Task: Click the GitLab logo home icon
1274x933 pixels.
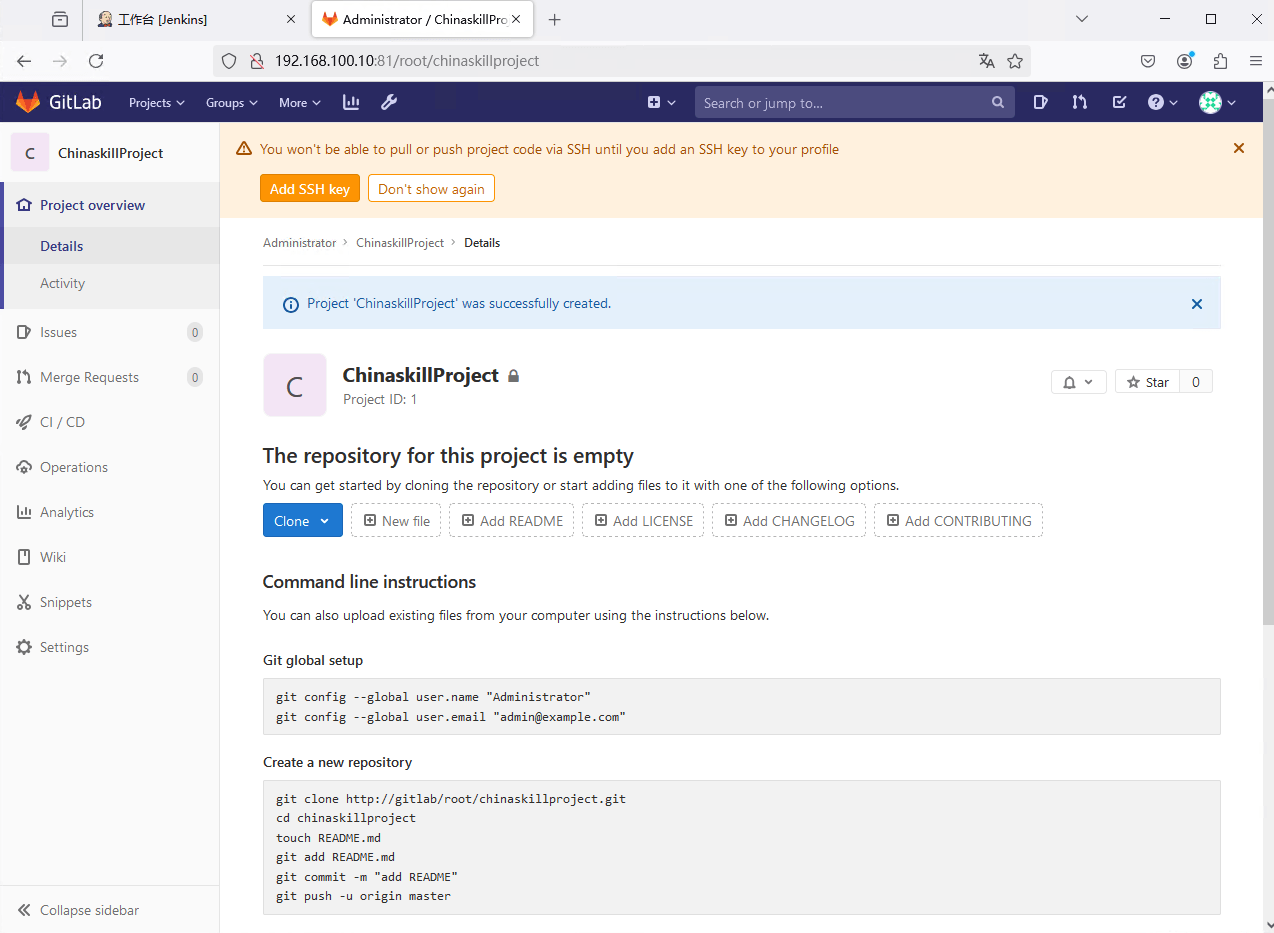Action: [28, 102]
